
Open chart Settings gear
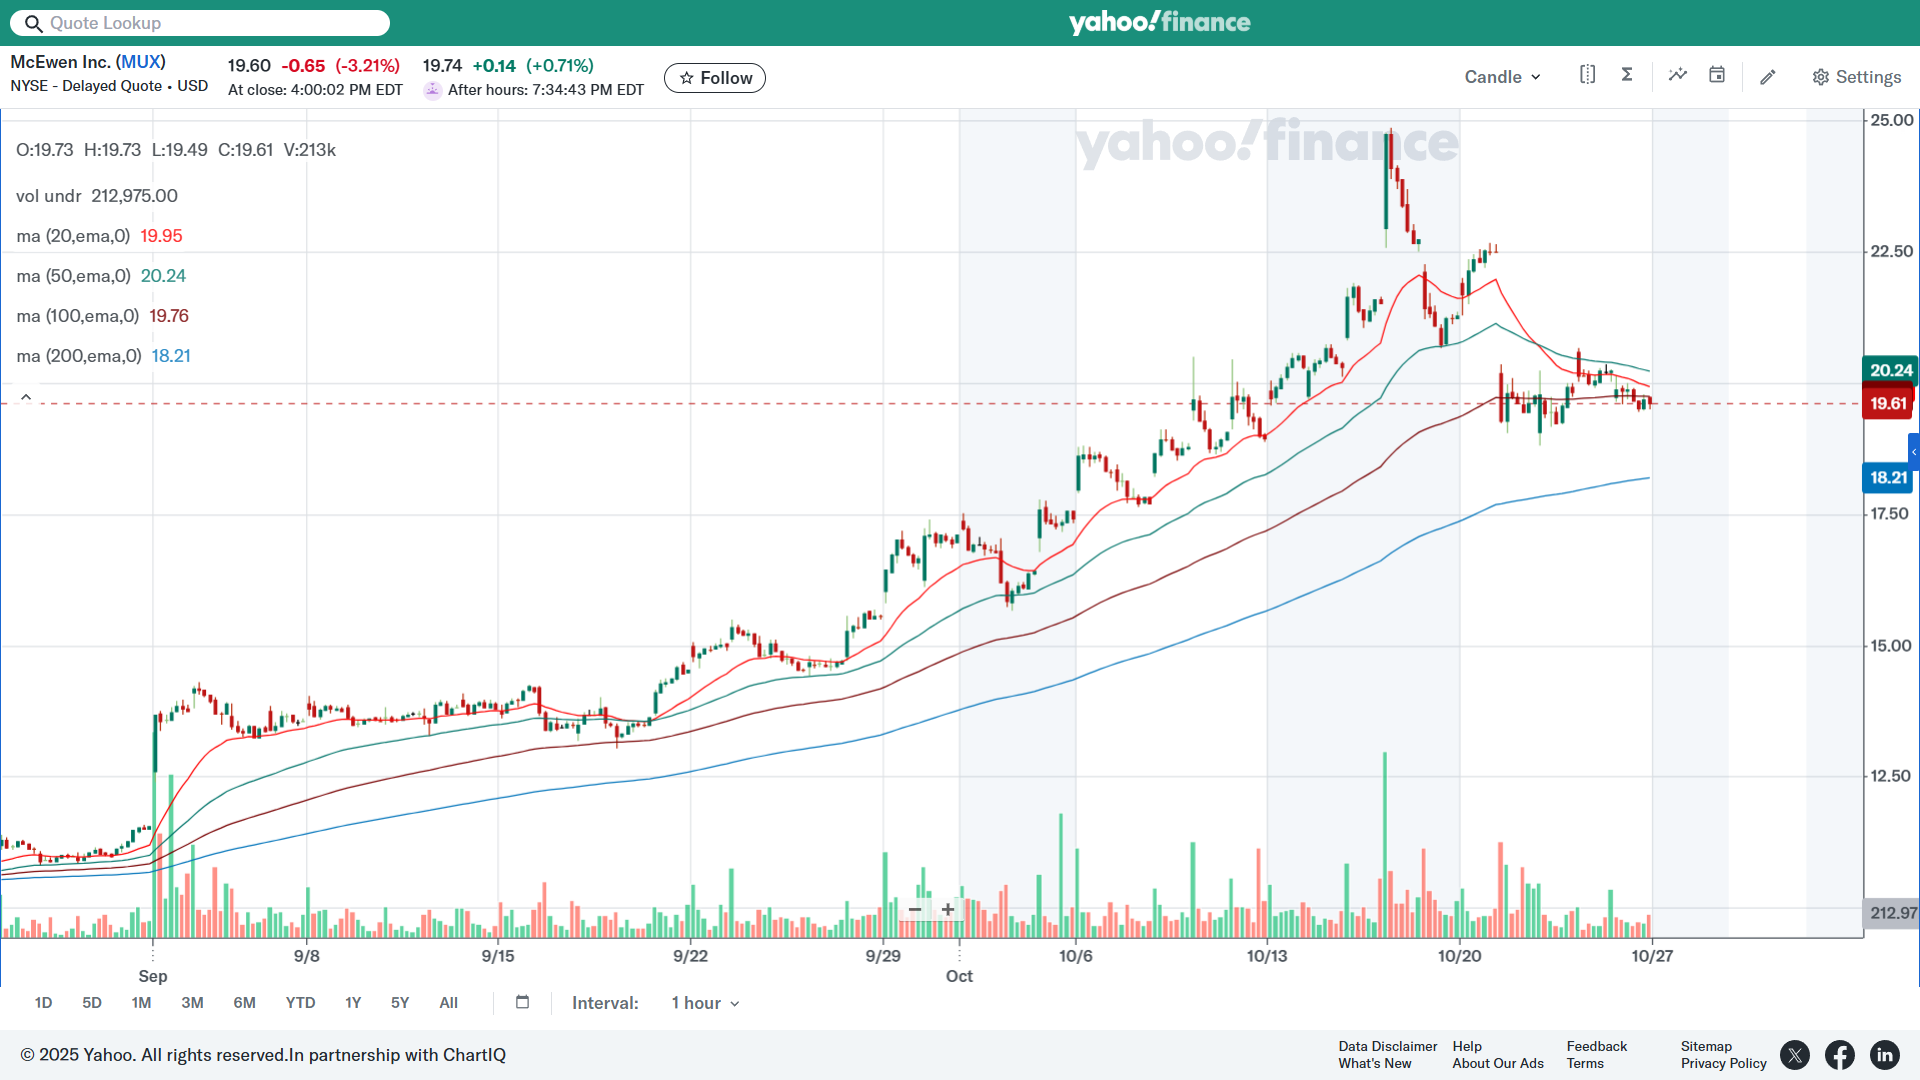[1856, 77]
